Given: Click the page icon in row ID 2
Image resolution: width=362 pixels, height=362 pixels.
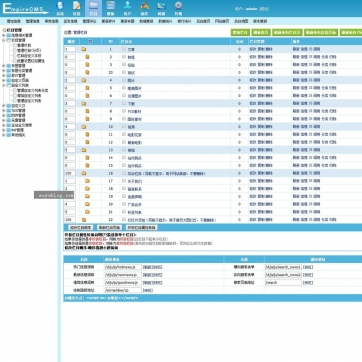Looking at the screenshot, I should point(87,57).
